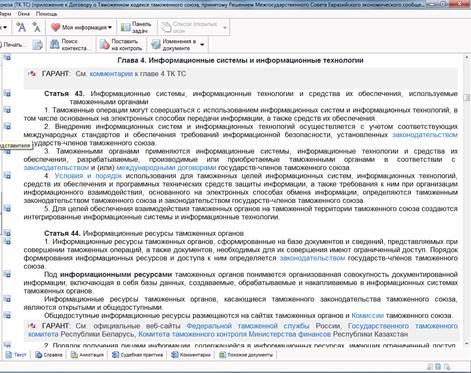Open Комитета таможенного контроля Министерства финансов link
This screenshot has width=471, height=373.
pyautogui.click(x=234, y=334)
